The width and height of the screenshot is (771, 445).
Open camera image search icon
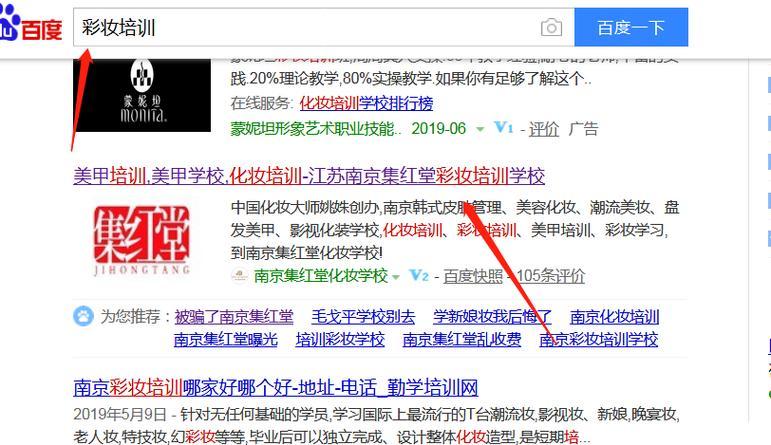click(x=551, y=28)
